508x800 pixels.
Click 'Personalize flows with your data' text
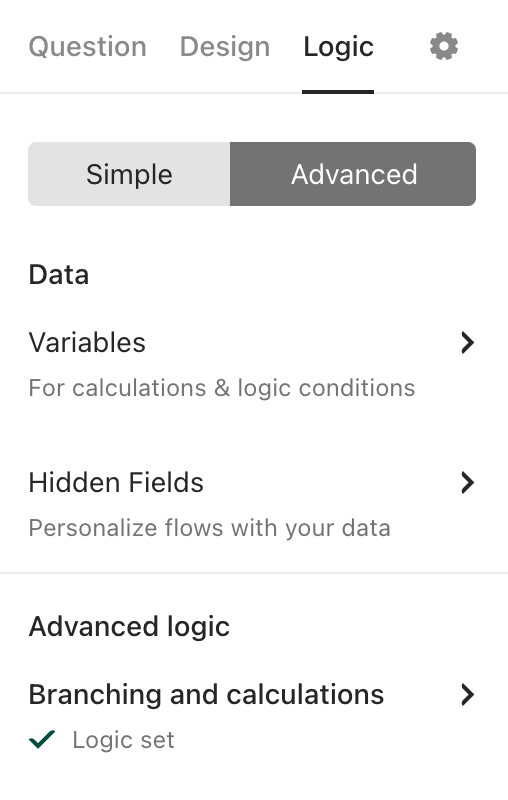[x=210, y=528]
